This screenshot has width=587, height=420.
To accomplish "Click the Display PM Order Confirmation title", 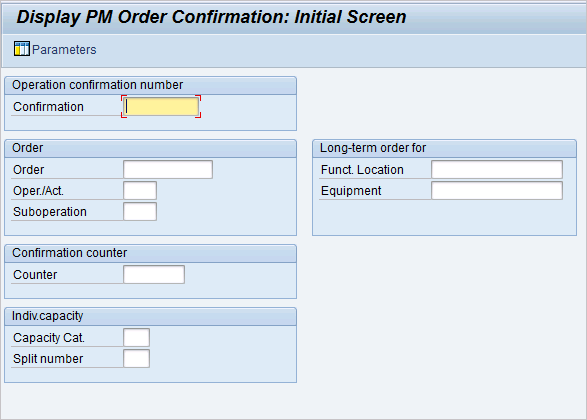I will click(x=212, y=17).
